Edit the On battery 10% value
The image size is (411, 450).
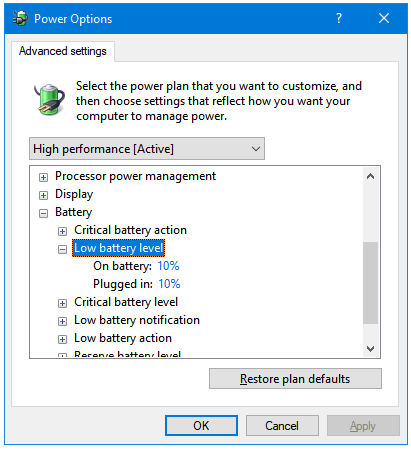point(168,266)
